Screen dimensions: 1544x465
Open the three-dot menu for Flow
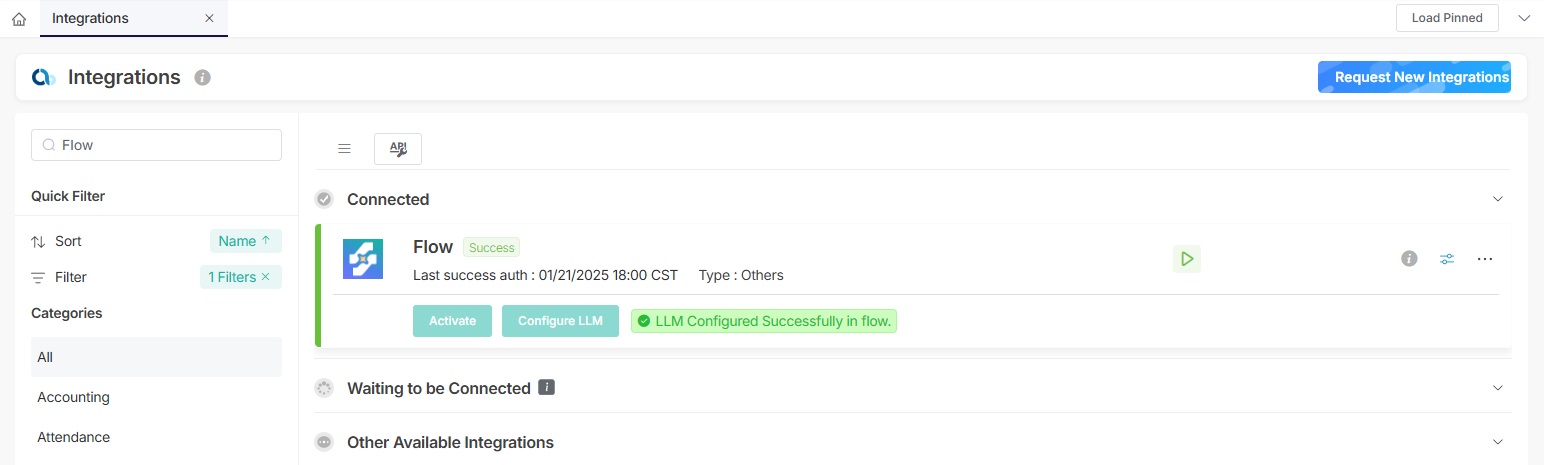tap(1485, 259)
